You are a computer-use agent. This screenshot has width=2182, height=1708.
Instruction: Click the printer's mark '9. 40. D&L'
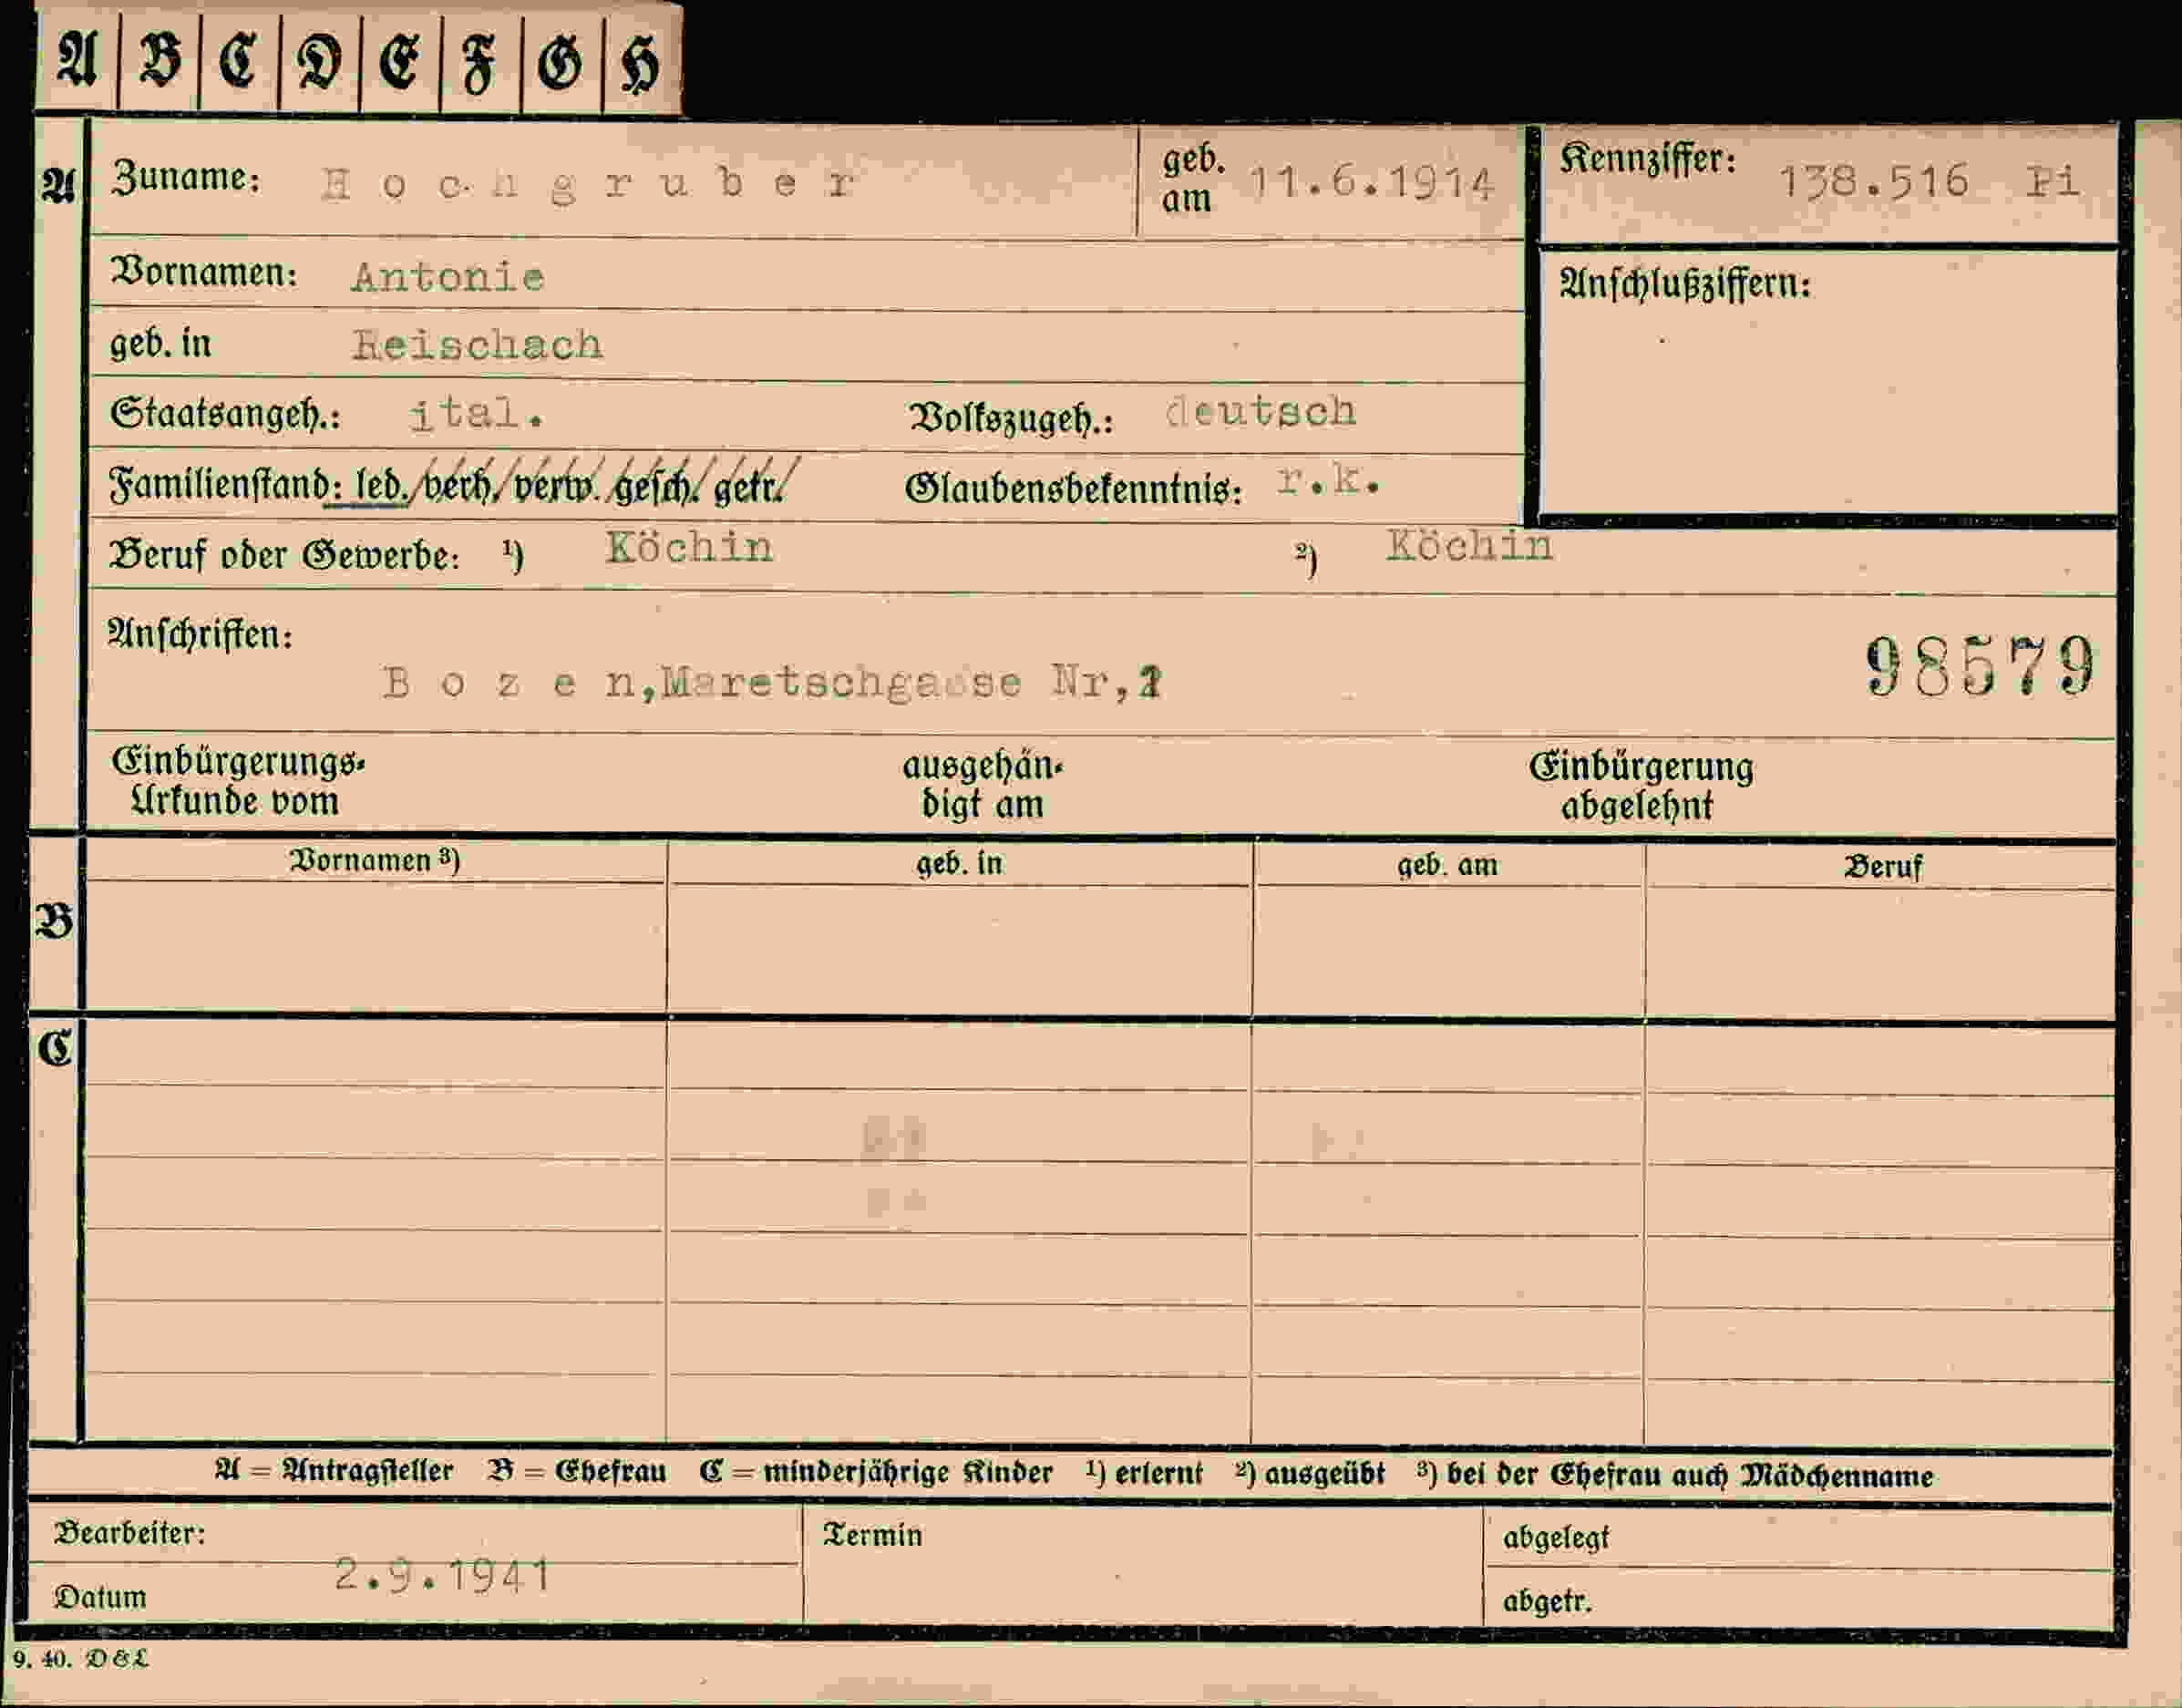[82, 1659]
